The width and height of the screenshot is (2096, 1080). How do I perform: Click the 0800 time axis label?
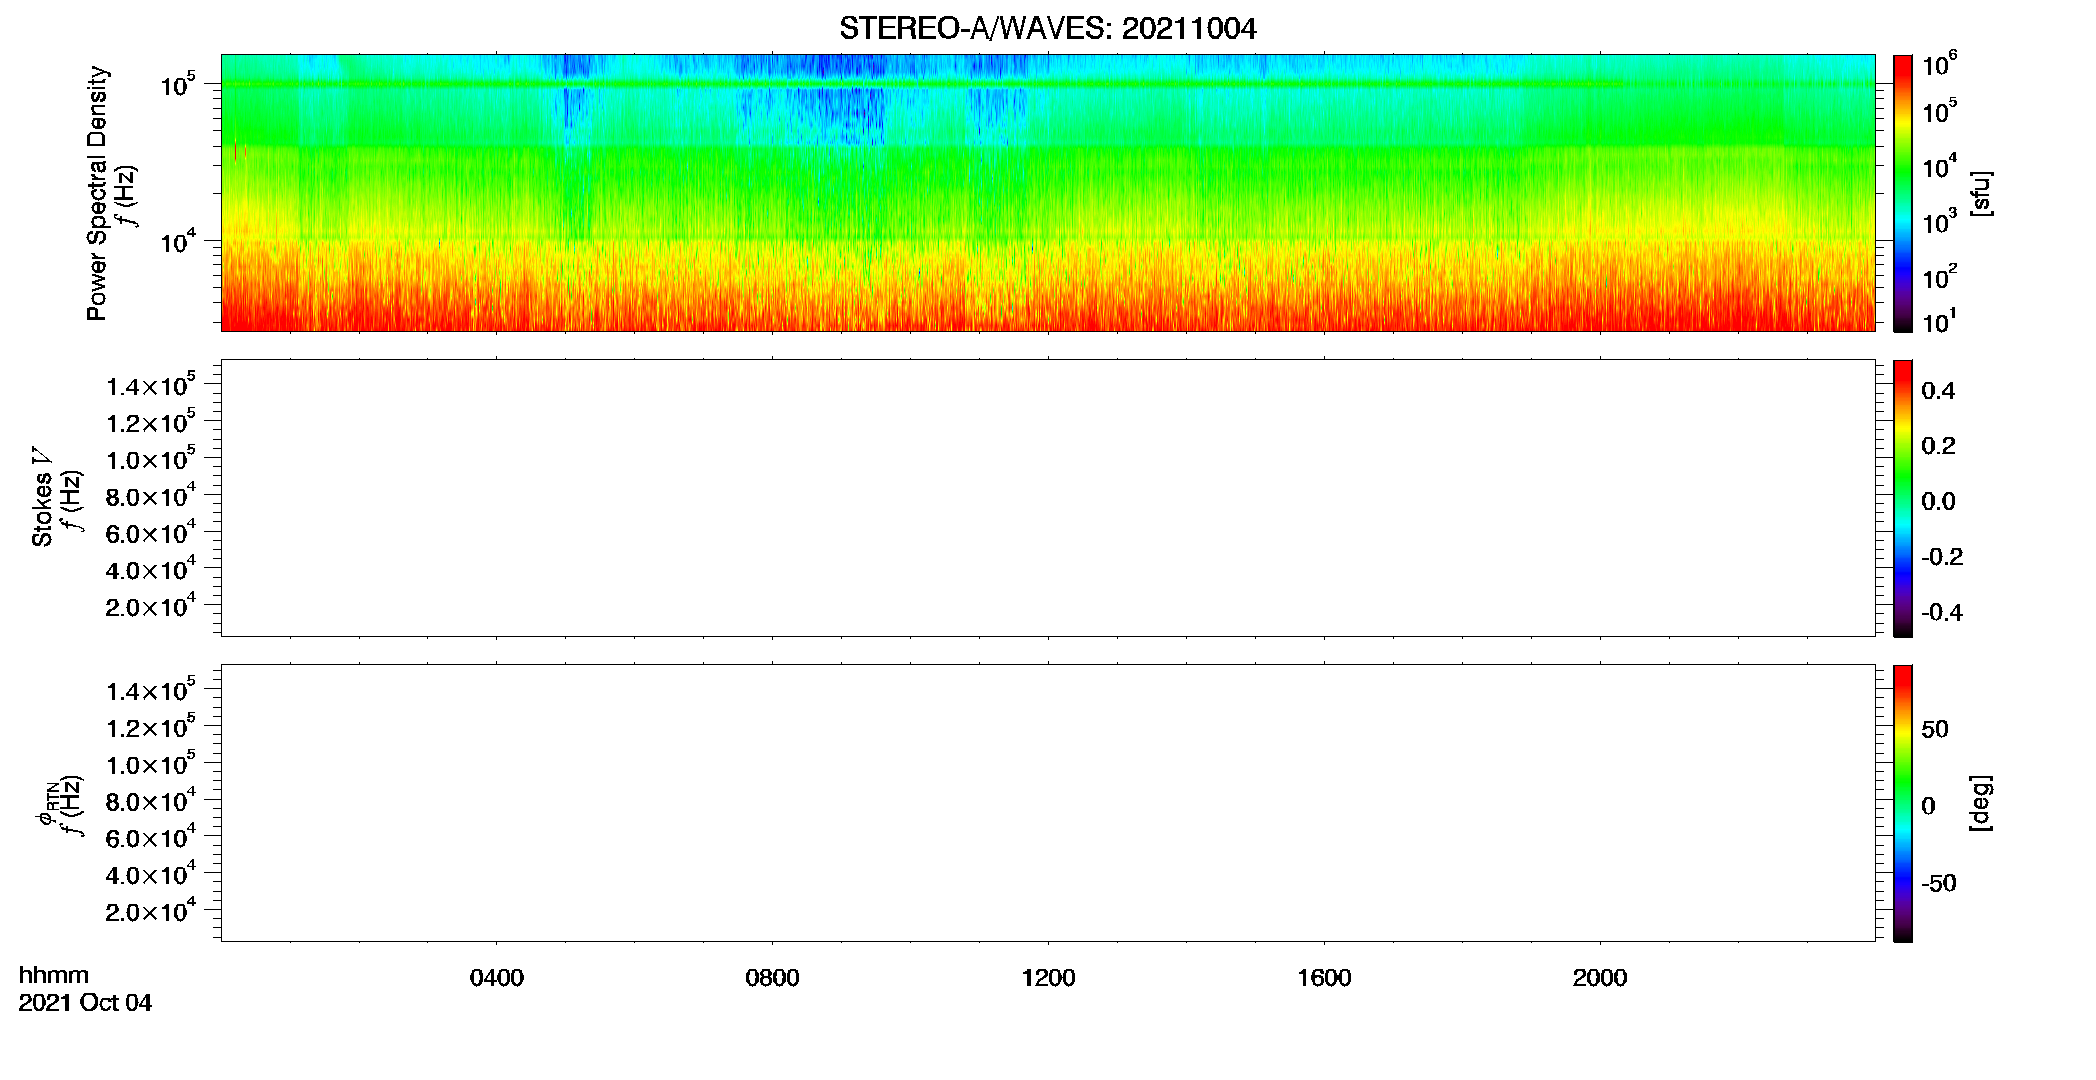[773, 978]
